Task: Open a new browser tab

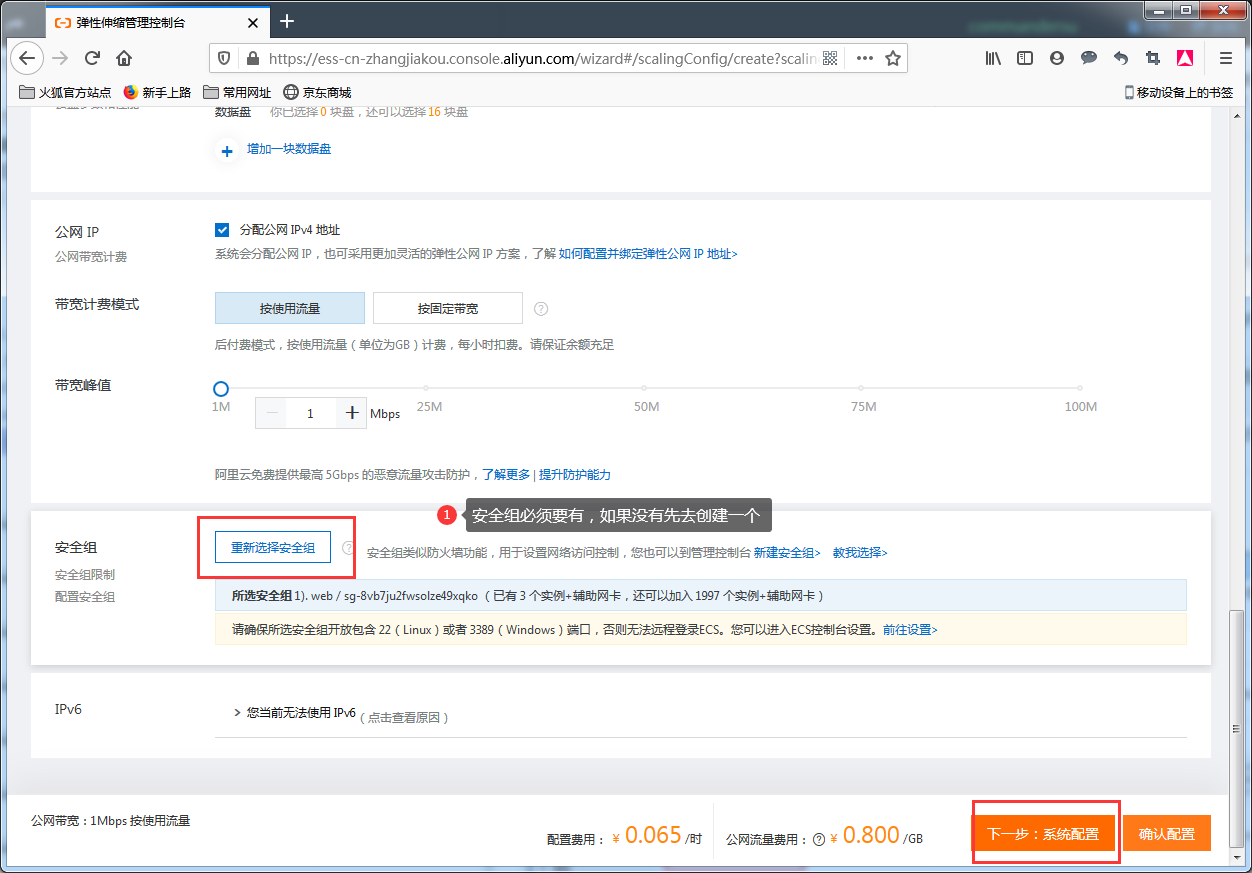Action: (x=287, y=21)
